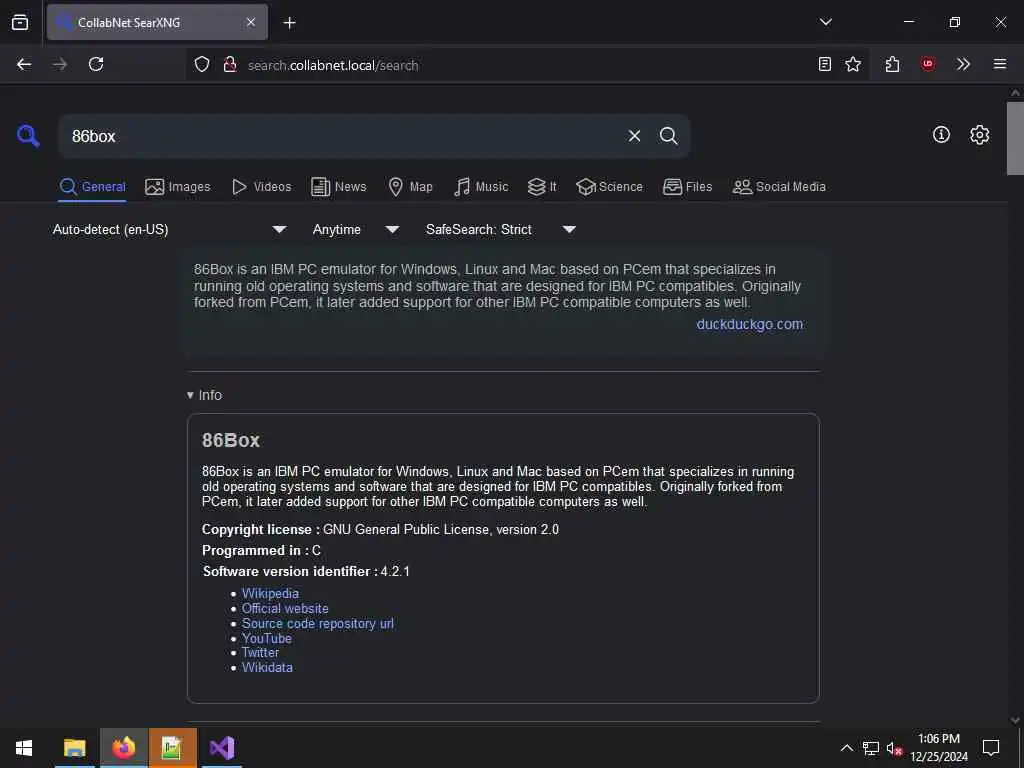
Task: Open the info about page icon
Action: click(941, 135)
